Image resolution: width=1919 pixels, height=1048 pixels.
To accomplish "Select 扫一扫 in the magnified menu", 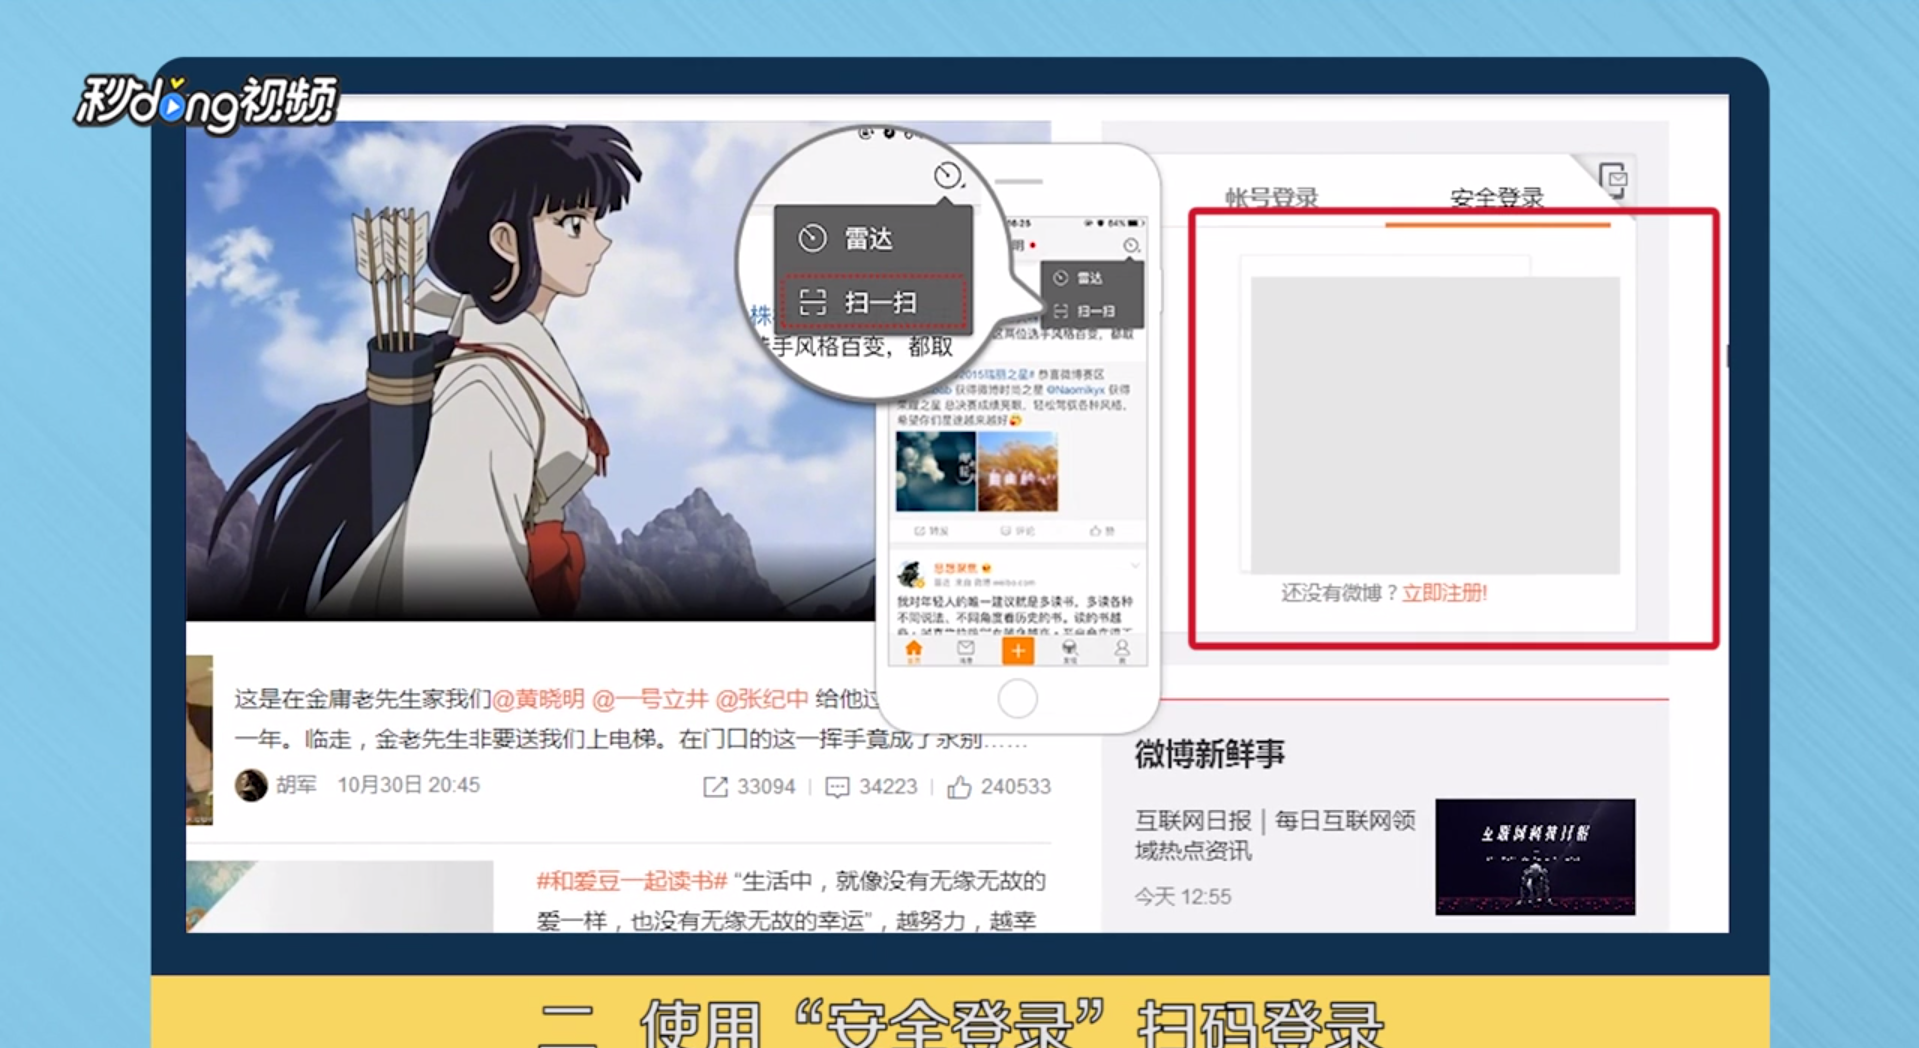I will (872, 301).
